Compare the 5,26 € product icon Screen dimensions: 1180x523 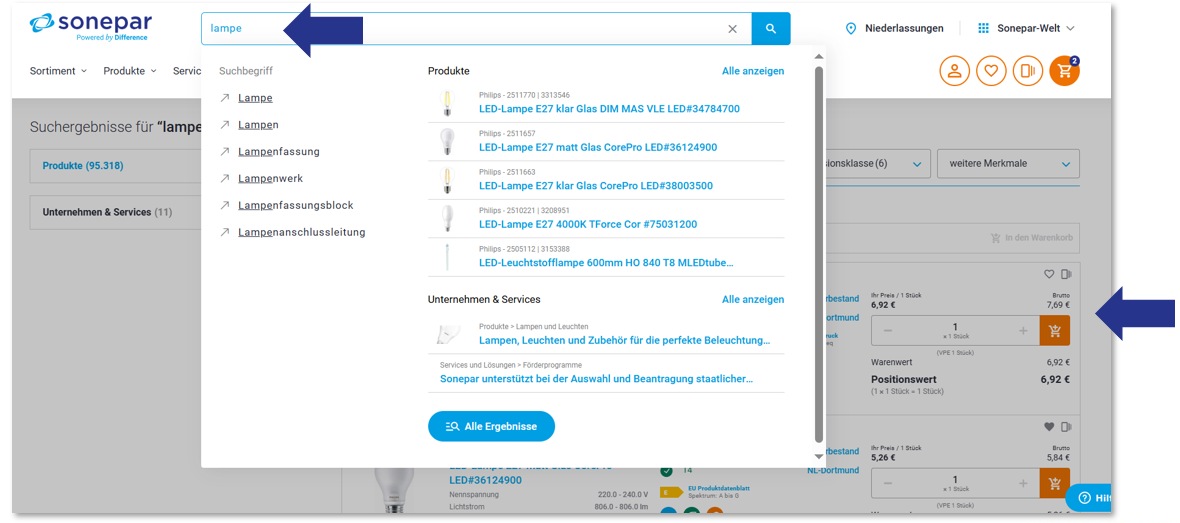tap(1066, 427)
